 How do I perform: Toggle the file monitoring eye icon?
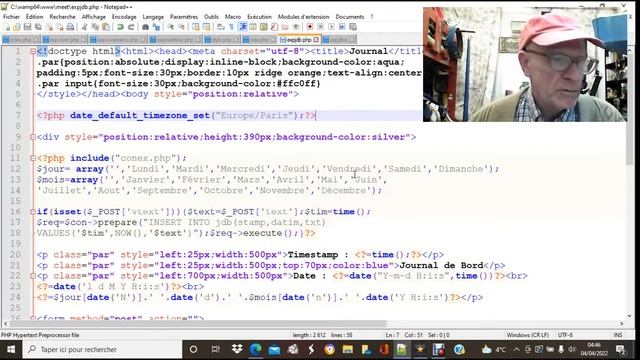tap(296, 27)
